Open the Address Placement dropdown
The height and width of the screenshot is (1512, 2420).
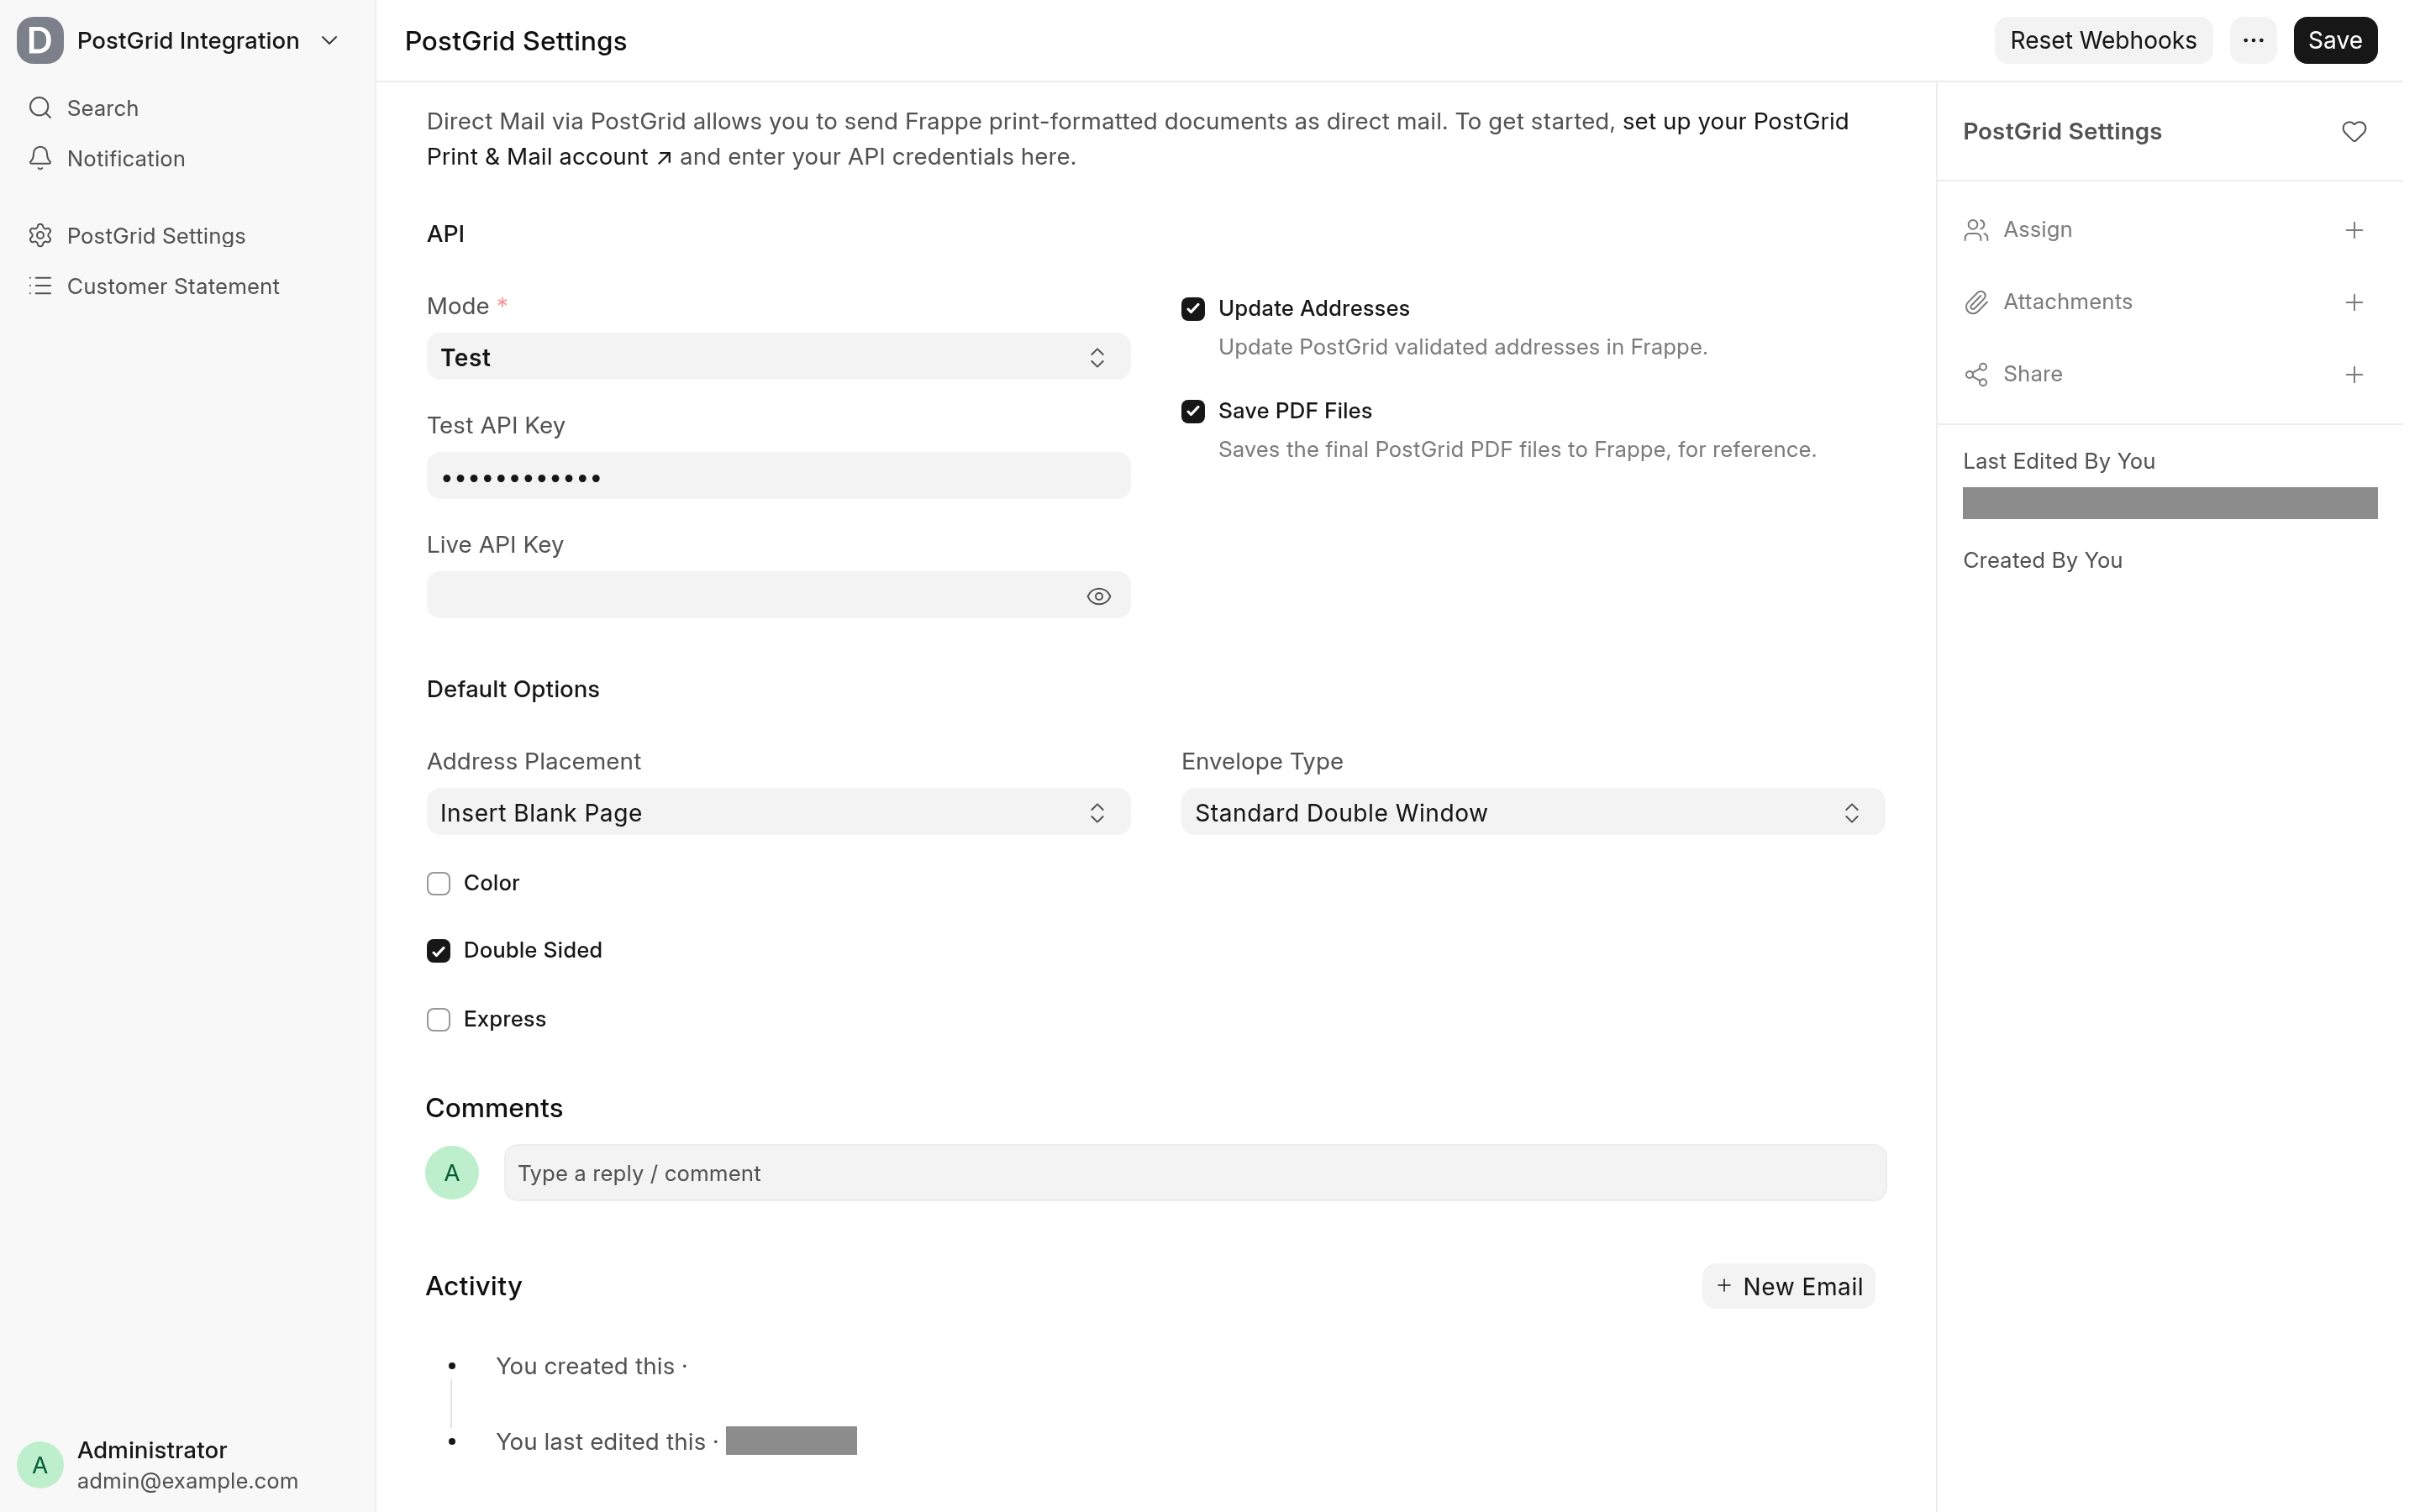tap(778, 812)
